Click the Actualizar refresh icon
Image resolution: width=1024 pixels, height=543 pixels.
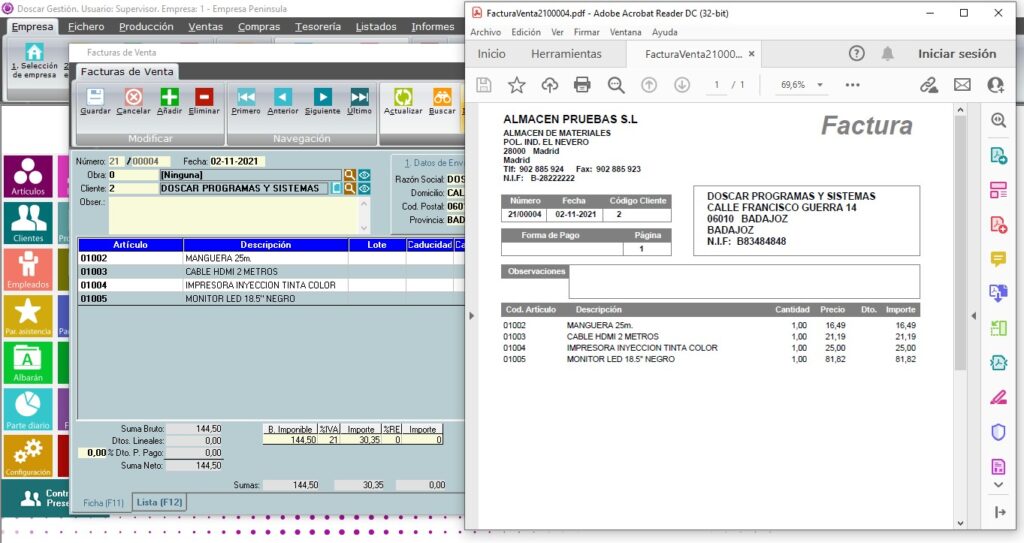tap(403, 98)
